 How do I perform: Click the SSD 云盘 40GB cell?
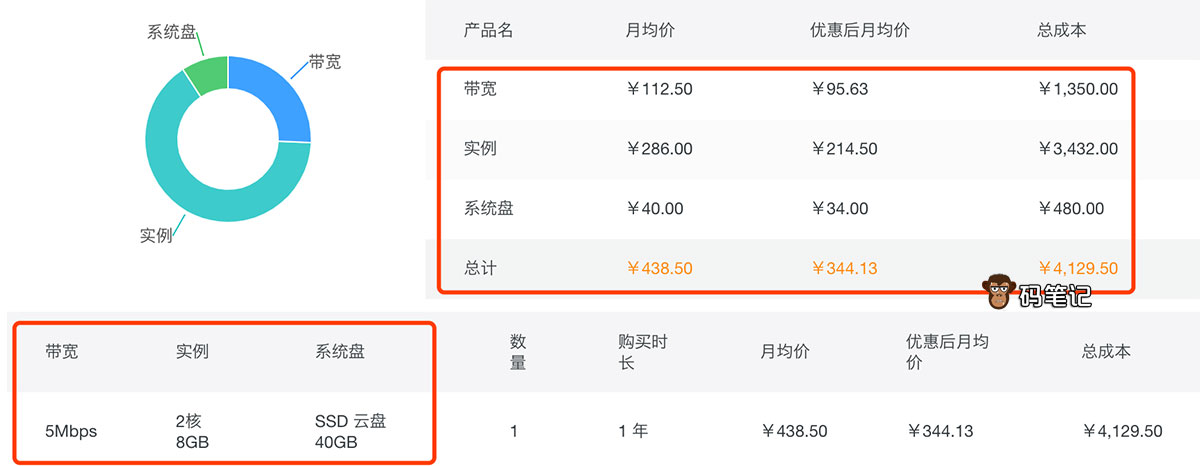point(350,431)
